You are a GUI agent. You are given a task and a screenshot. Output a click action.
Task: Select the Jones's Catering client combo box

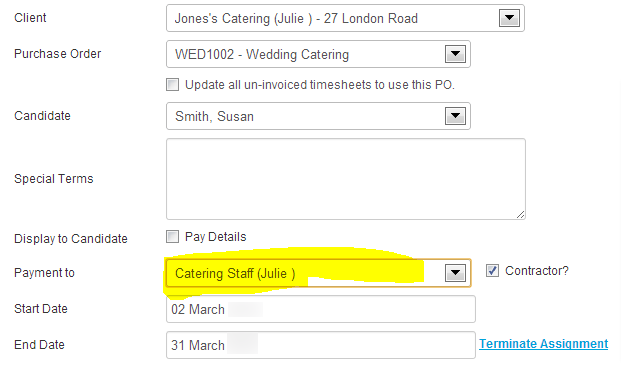[345, 18]
